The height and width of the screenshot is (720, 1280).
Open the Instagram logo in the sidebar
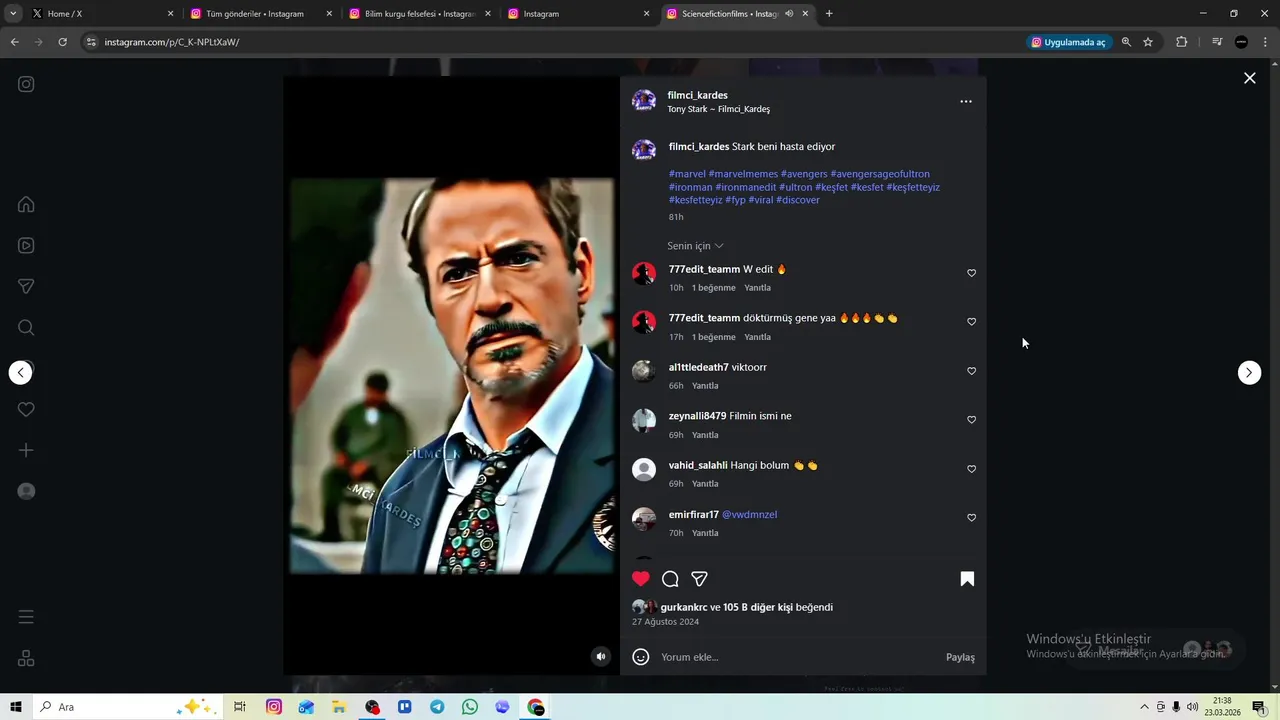[x=26, y=84]
